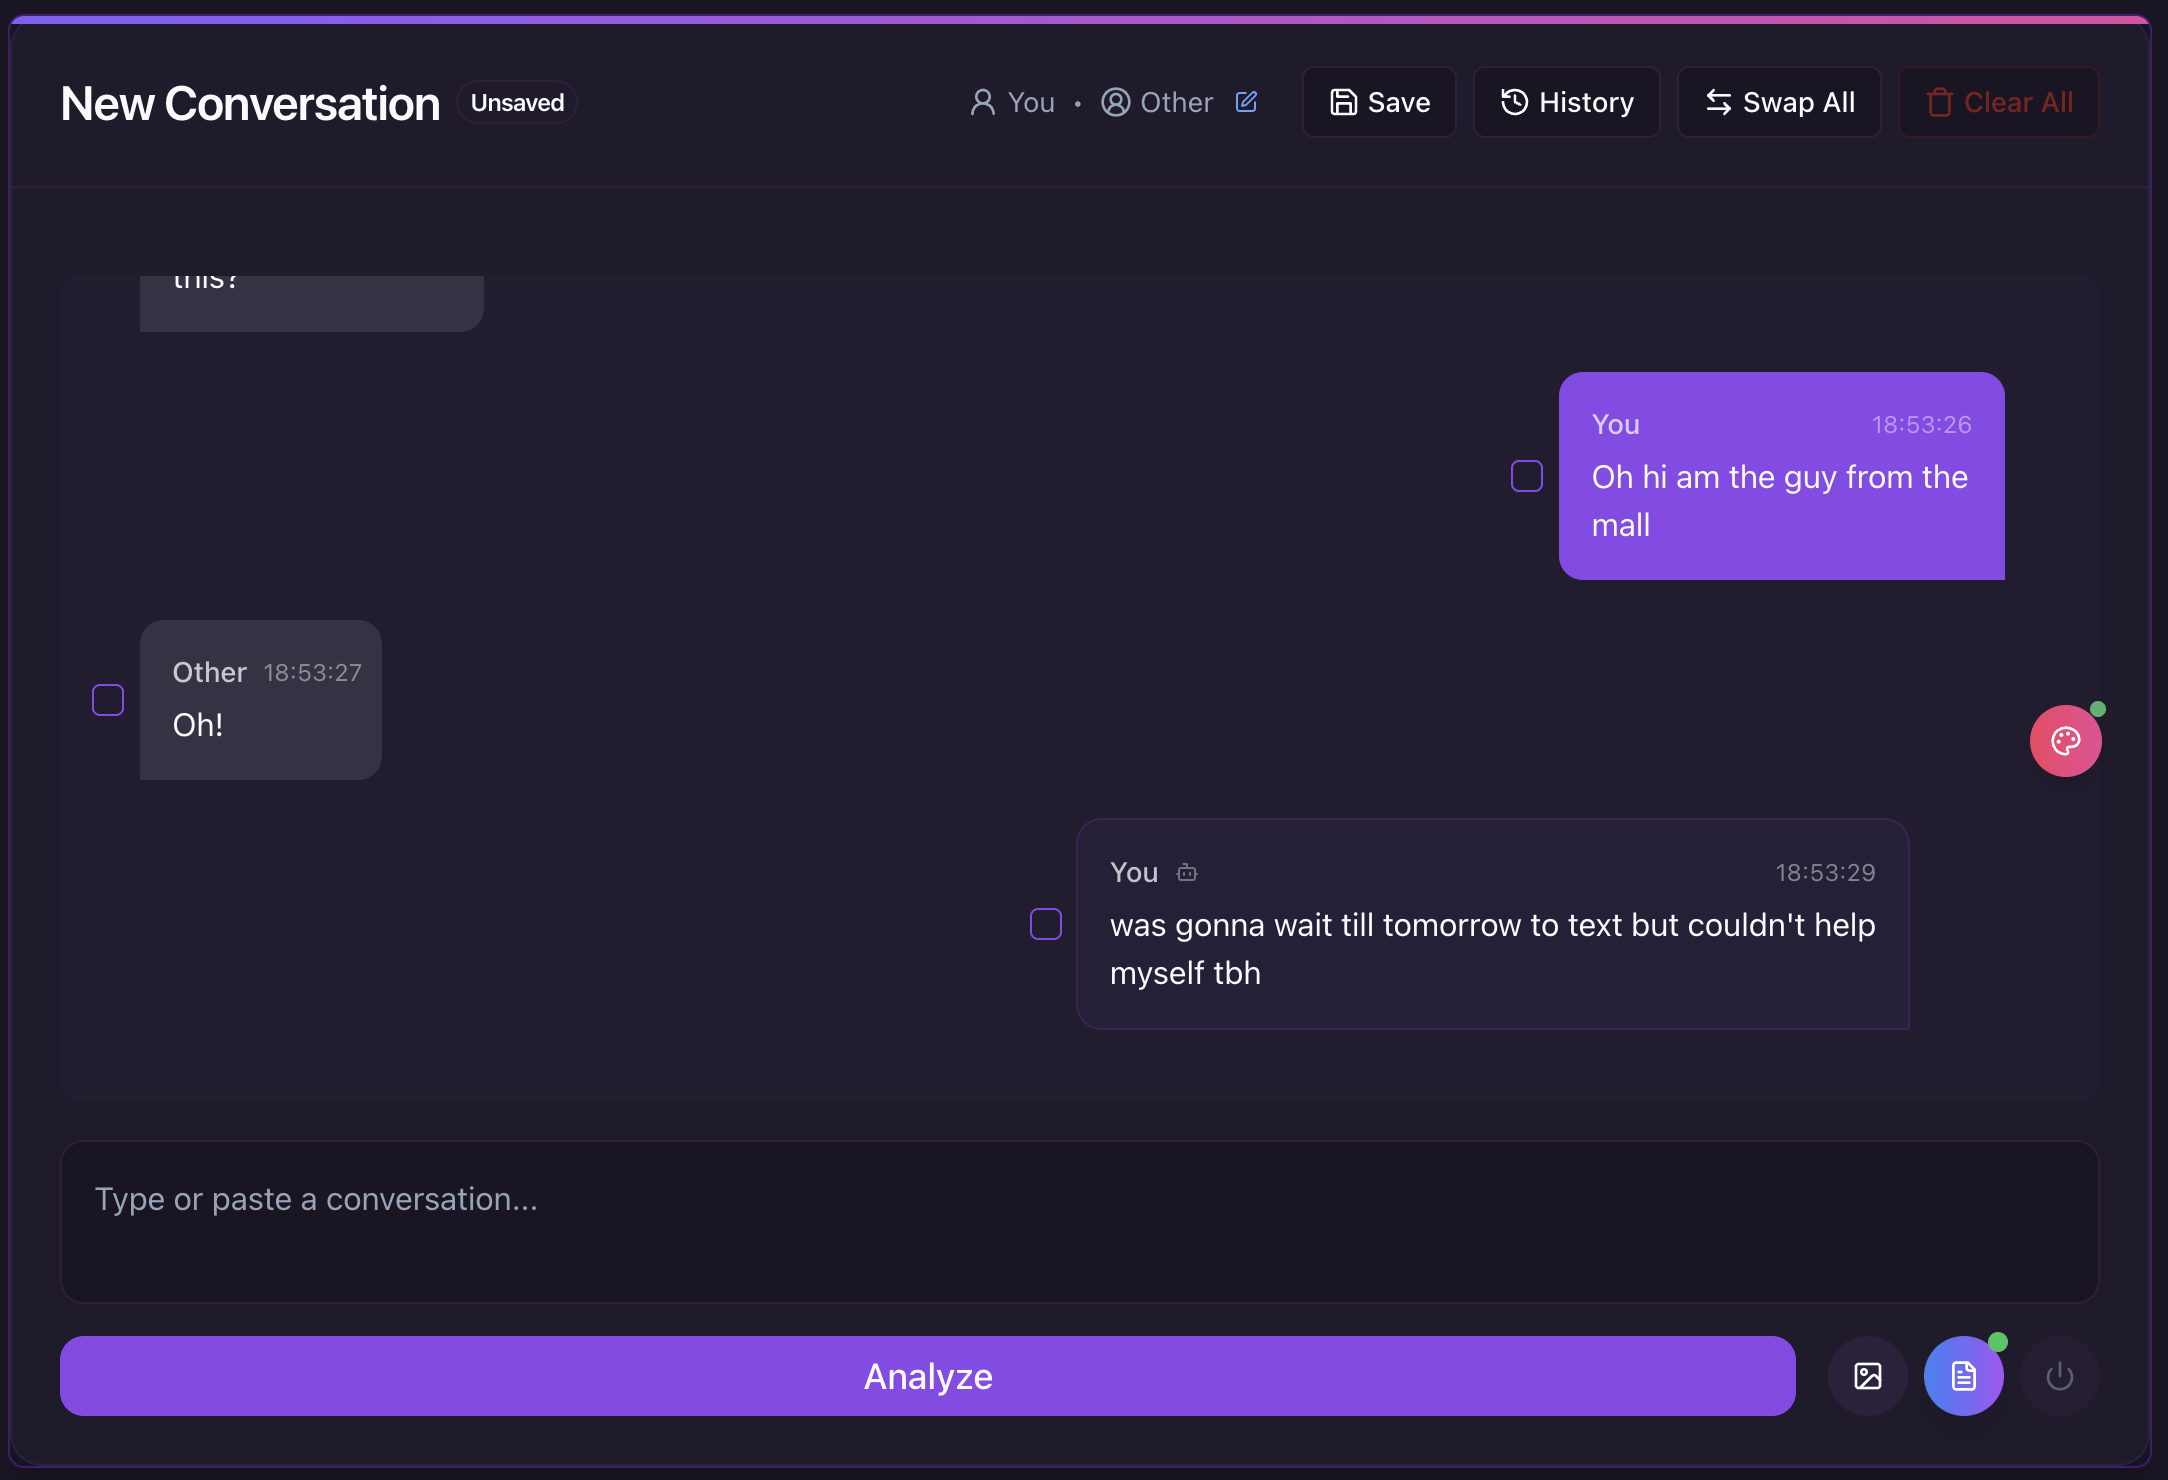This screenshot has width=2168, height=1480.
Task: Click the Analyze button
Action: (928, 1376)
